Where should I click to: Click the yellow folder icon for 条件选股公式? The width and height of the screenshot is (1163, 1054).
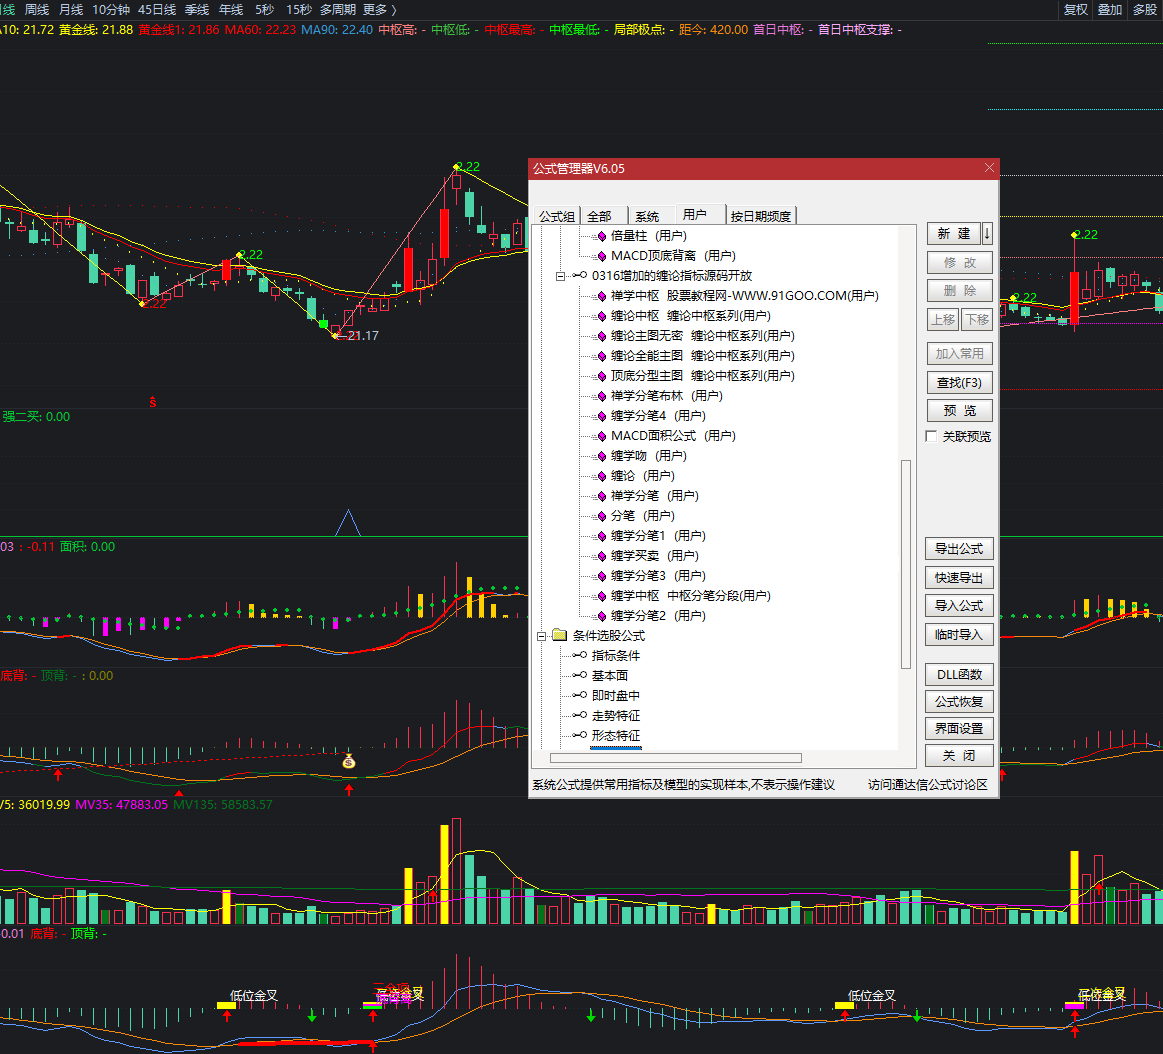click(x=559, y=636)
